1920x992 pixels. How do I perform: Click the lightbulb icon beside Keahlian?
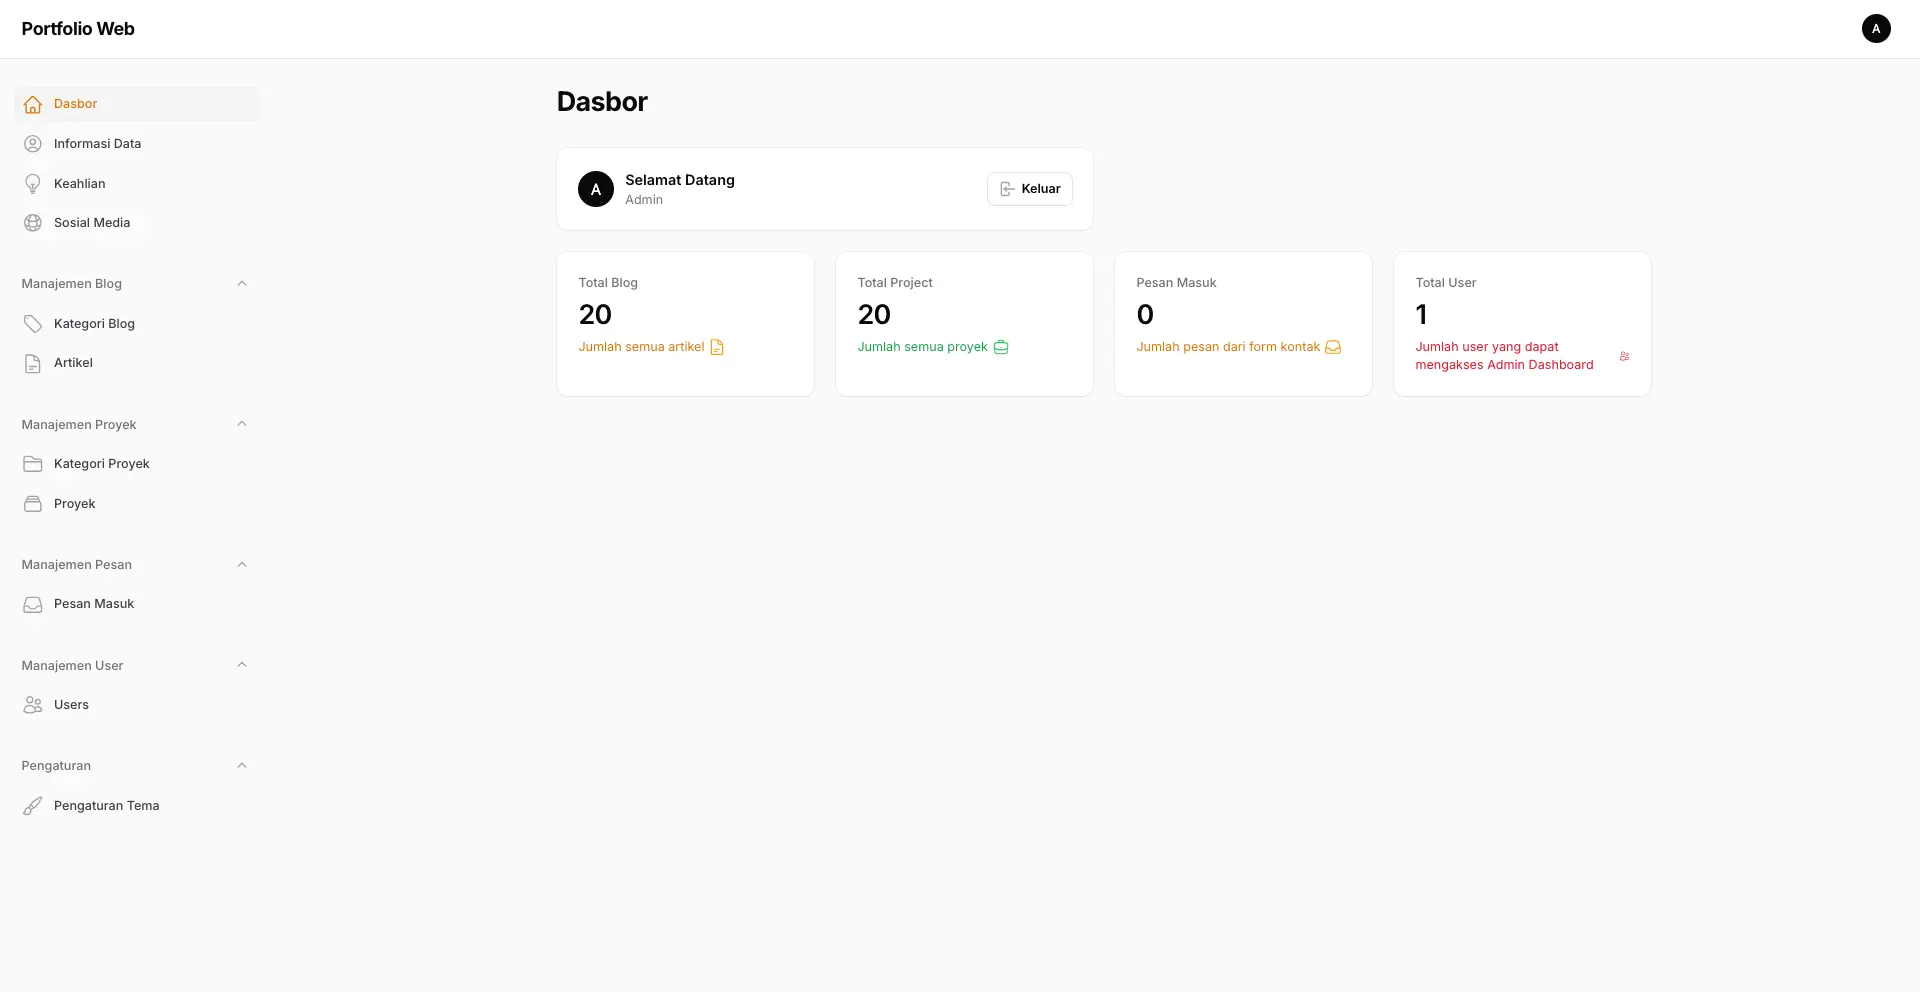tap(33, 183)
